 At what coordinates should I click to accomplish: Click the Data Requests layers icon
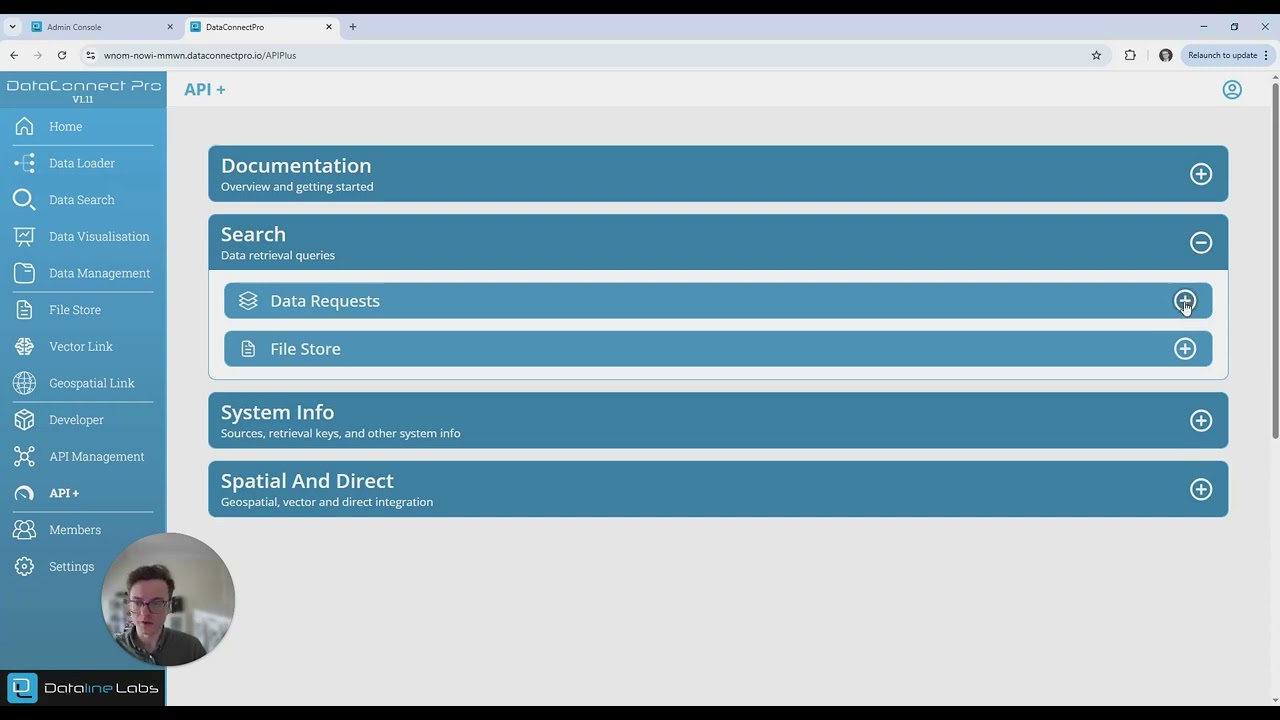tap(248, 301)
